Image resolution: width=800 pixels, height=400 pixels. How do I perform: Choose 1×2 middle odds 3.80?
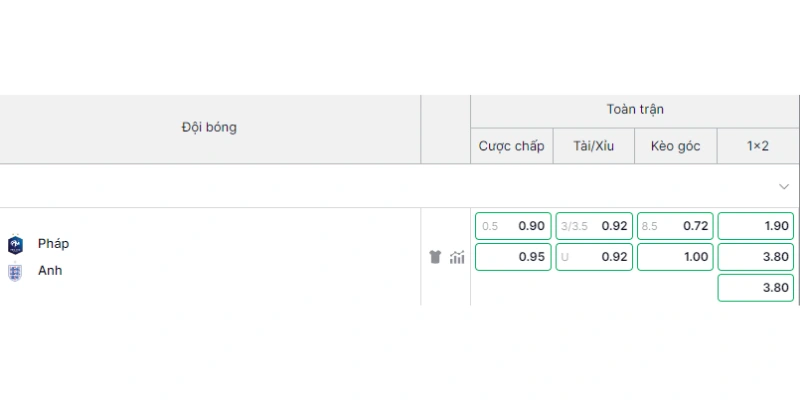tap(756, 257)
